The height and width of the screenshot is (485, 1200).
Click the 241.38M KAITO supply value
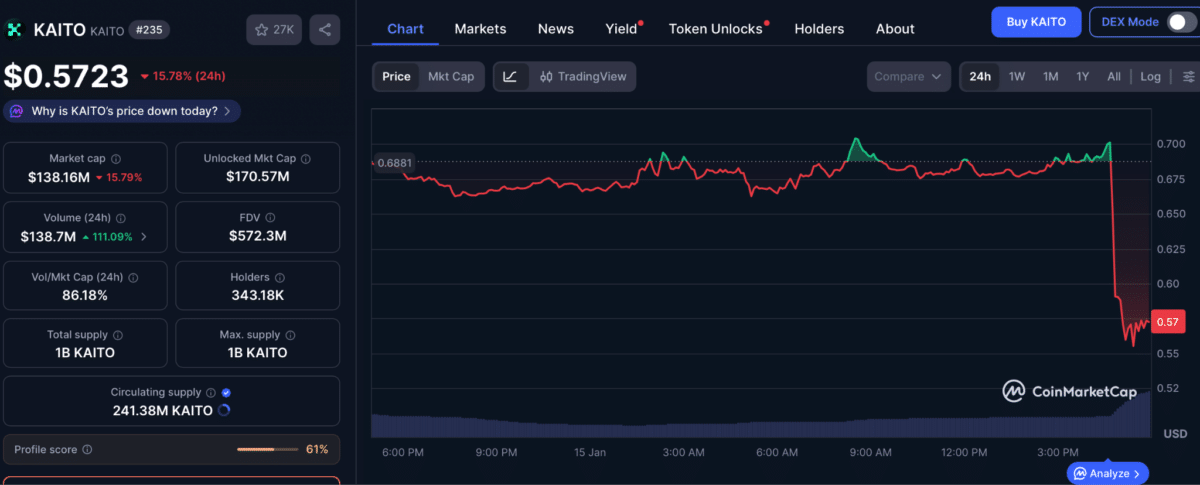(162, 411)
